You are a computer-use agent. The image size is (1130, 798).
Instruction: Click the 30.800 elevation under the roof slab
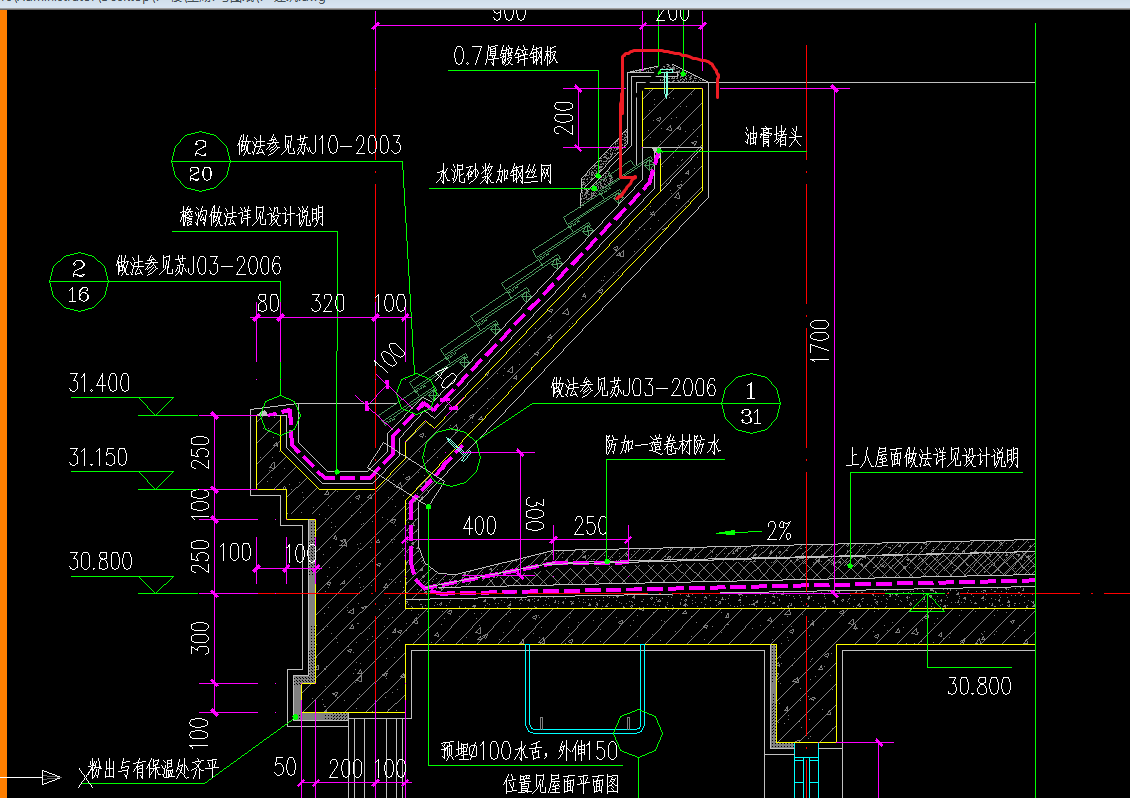pyautogui.click(x=979, y=686)
